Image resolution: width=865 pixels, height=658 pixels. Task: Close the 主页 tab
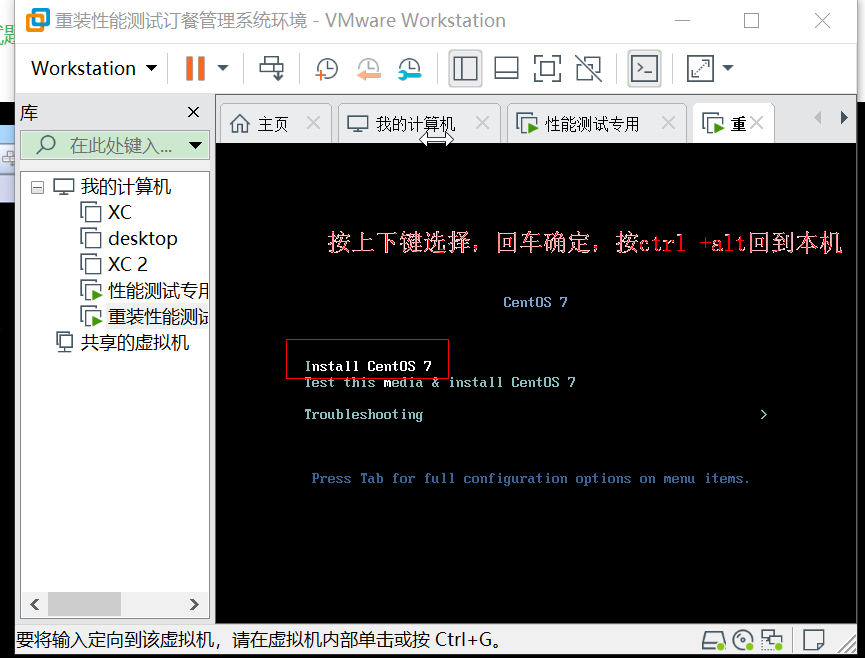tap(313, 123)
